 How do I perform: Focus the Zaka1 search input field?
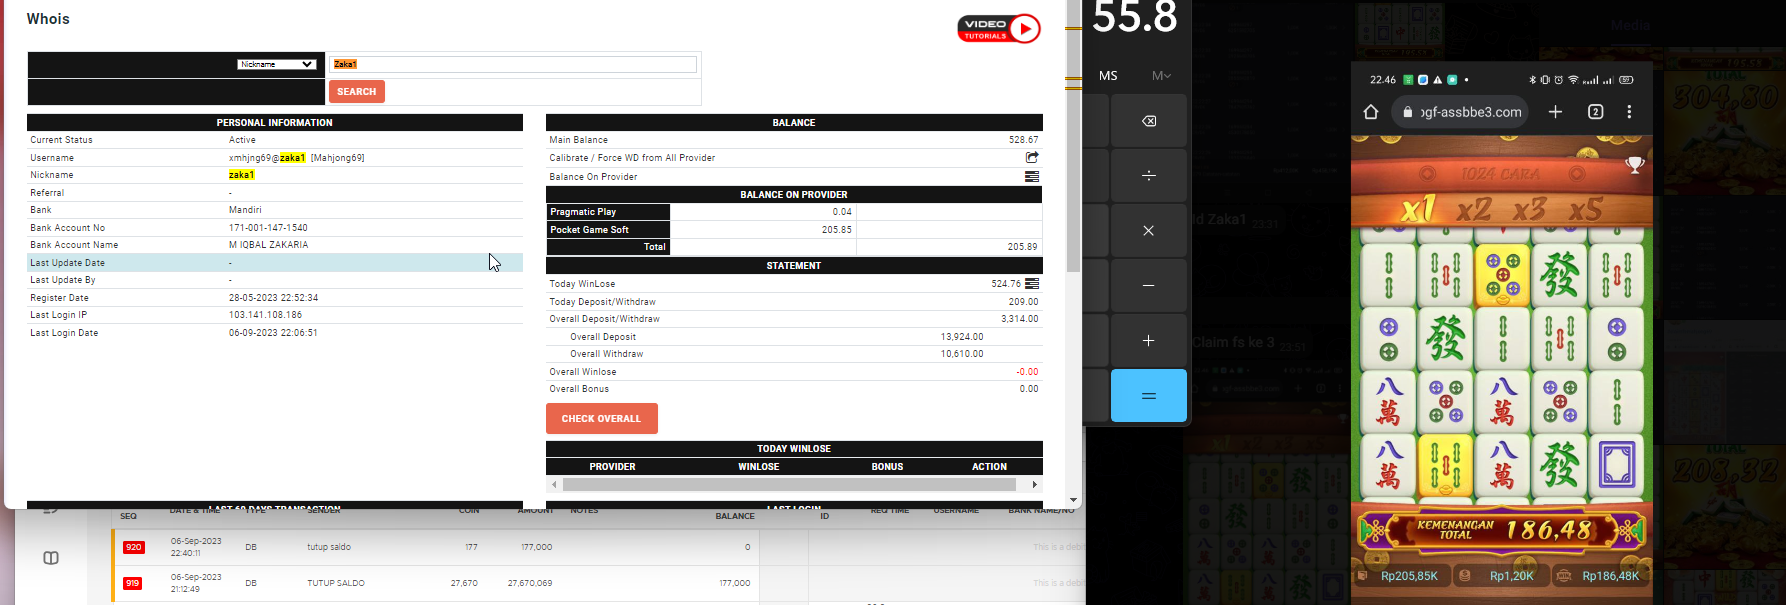(x=513, y=64)
